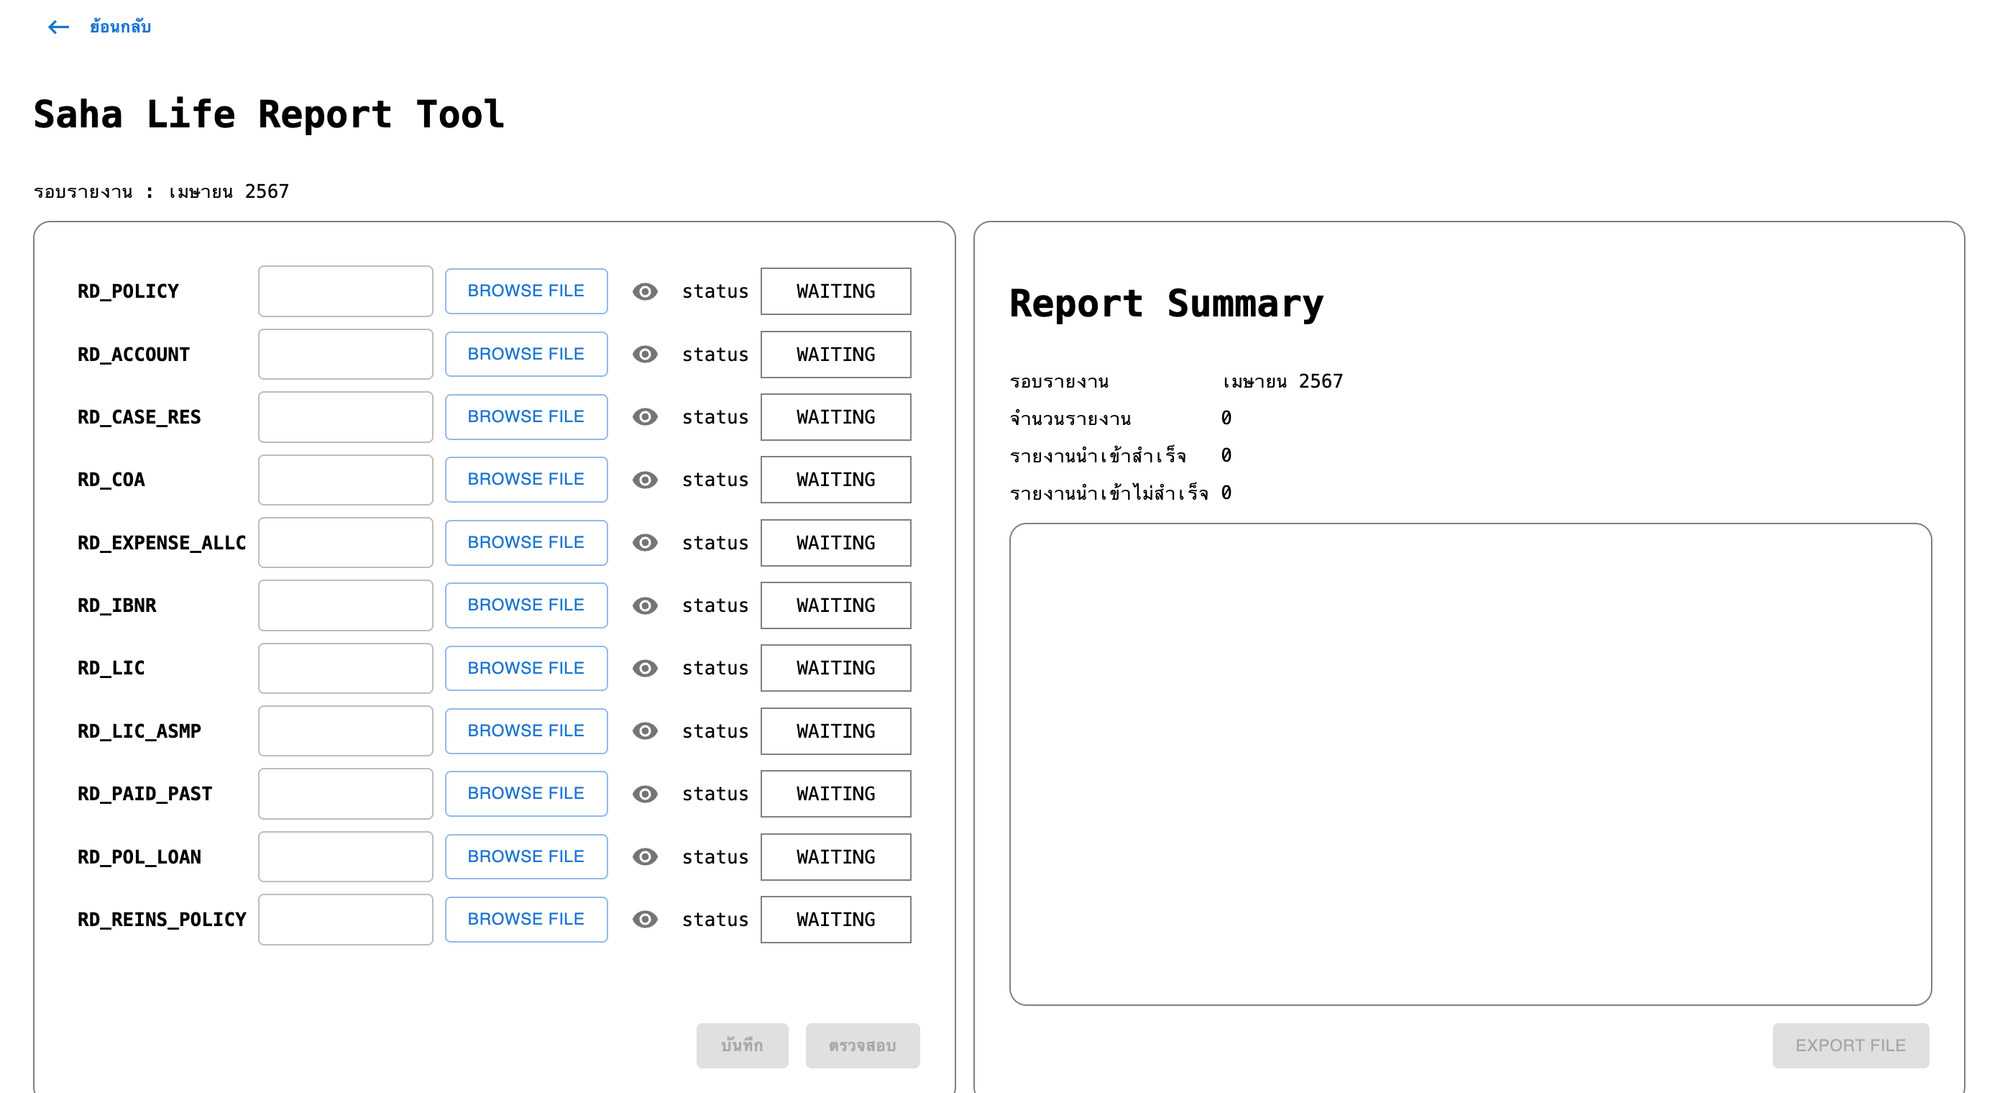2000x1093 pixels.
Task: Click the EXPORT FILE button
Action: [x=1850, y=1045]
